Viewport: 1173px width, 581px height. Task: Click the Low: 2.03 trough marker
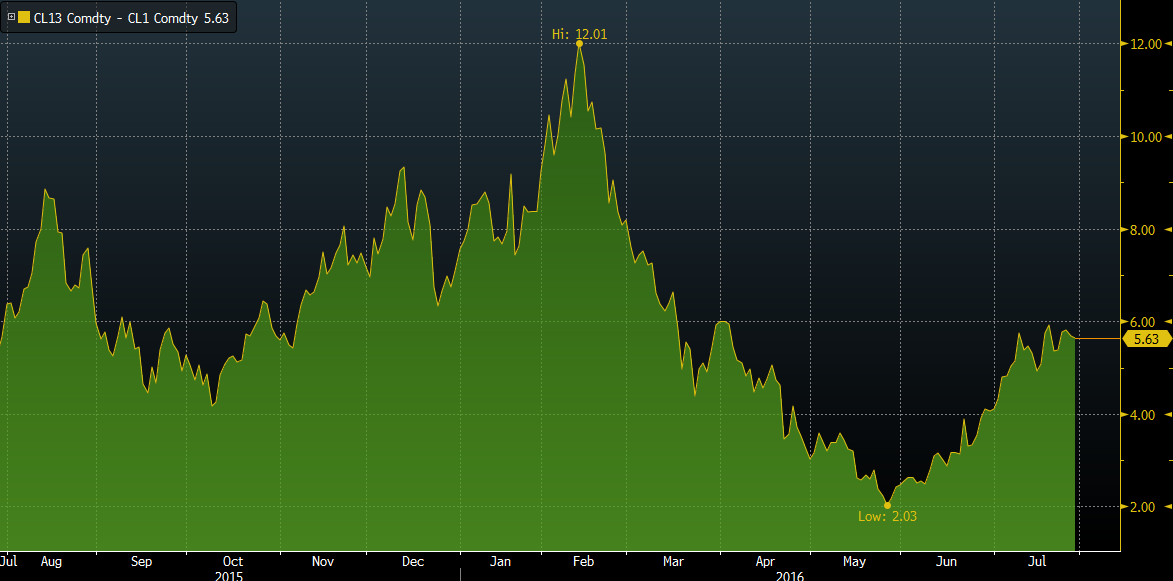[x=887, y=505]
